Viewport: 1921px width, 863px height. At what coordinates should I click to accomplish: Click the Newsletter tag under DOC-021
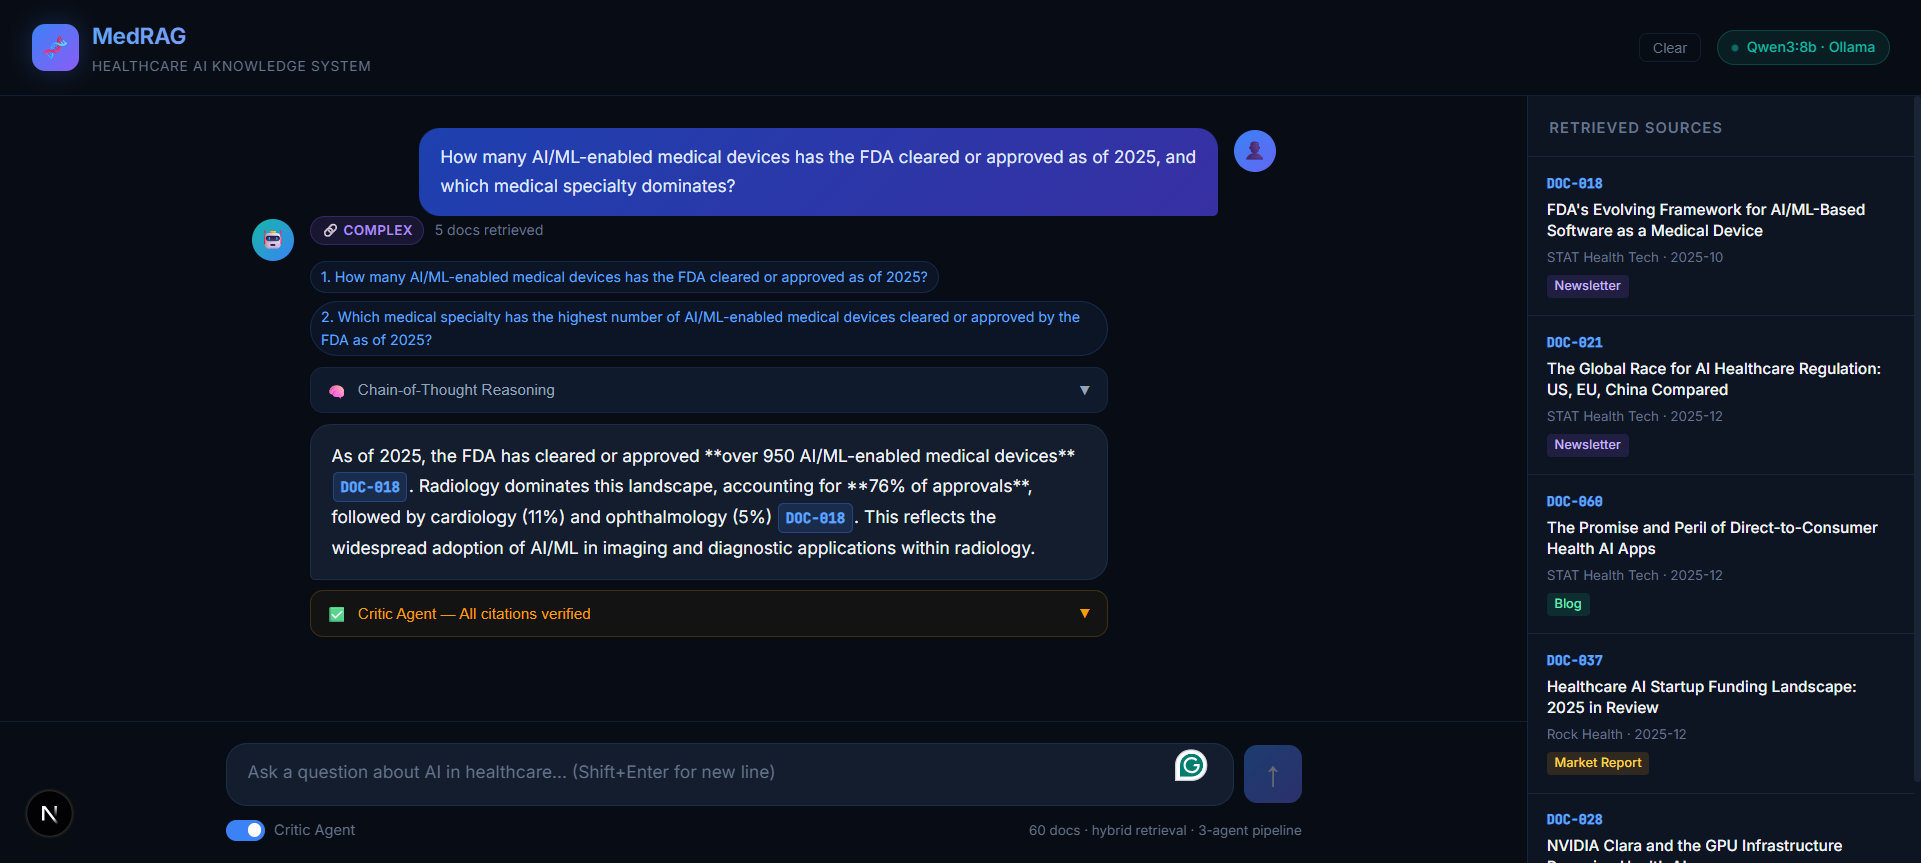1587,444
